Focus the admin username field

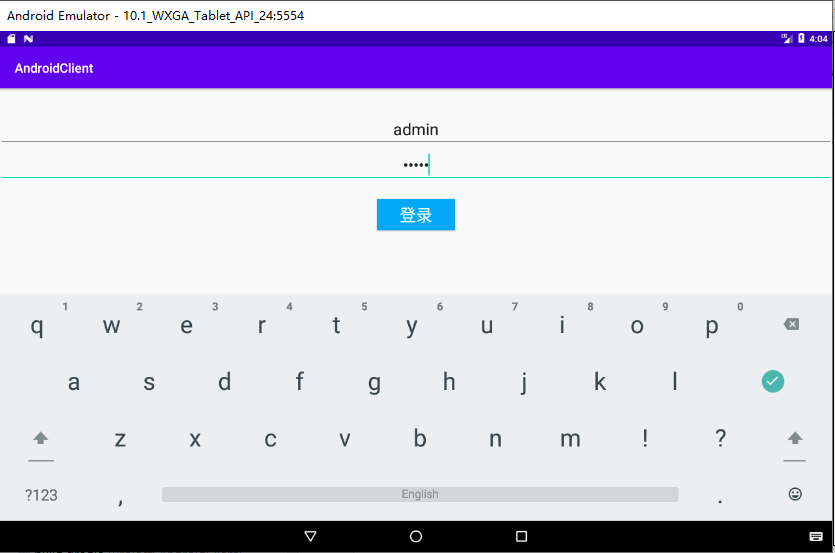pos(416,129)
